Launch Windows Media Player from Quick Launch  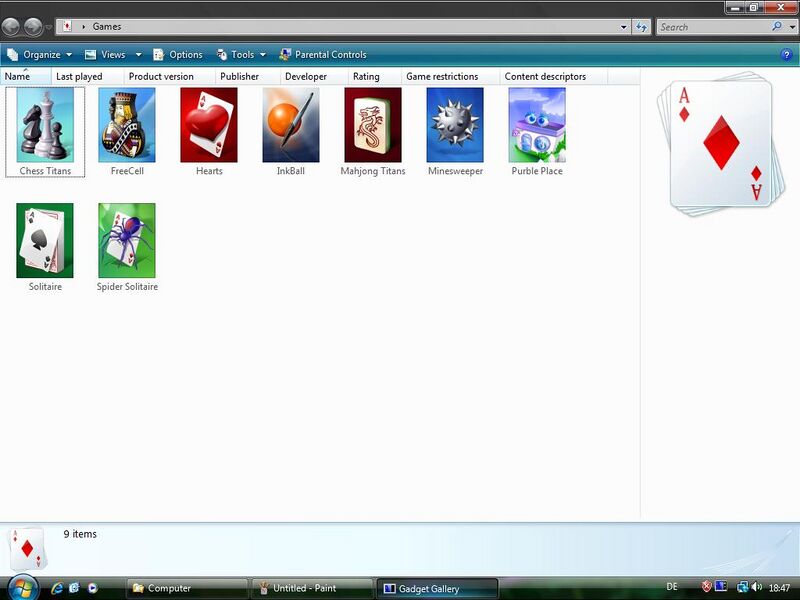[92, 588]
